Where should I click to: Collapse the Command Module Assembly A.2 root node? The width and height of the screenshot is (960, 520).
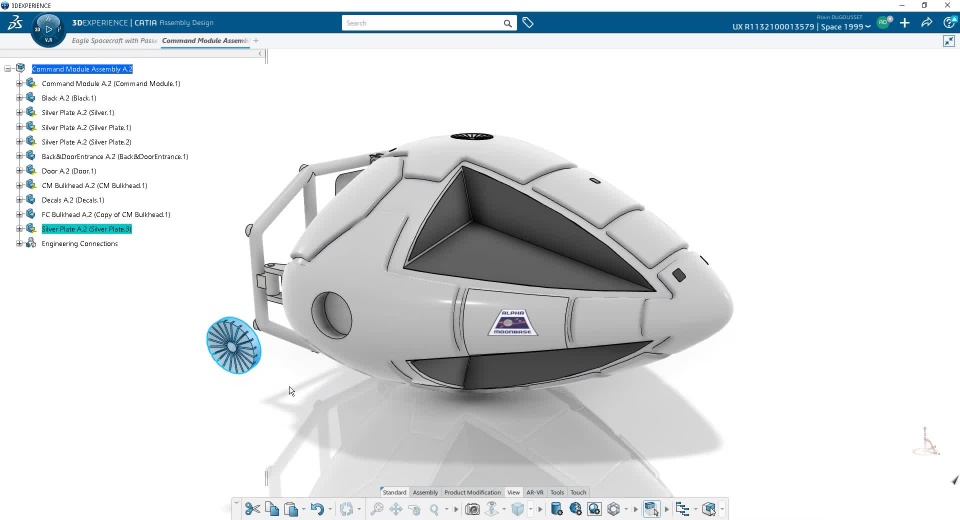click(x=8, y=69)
